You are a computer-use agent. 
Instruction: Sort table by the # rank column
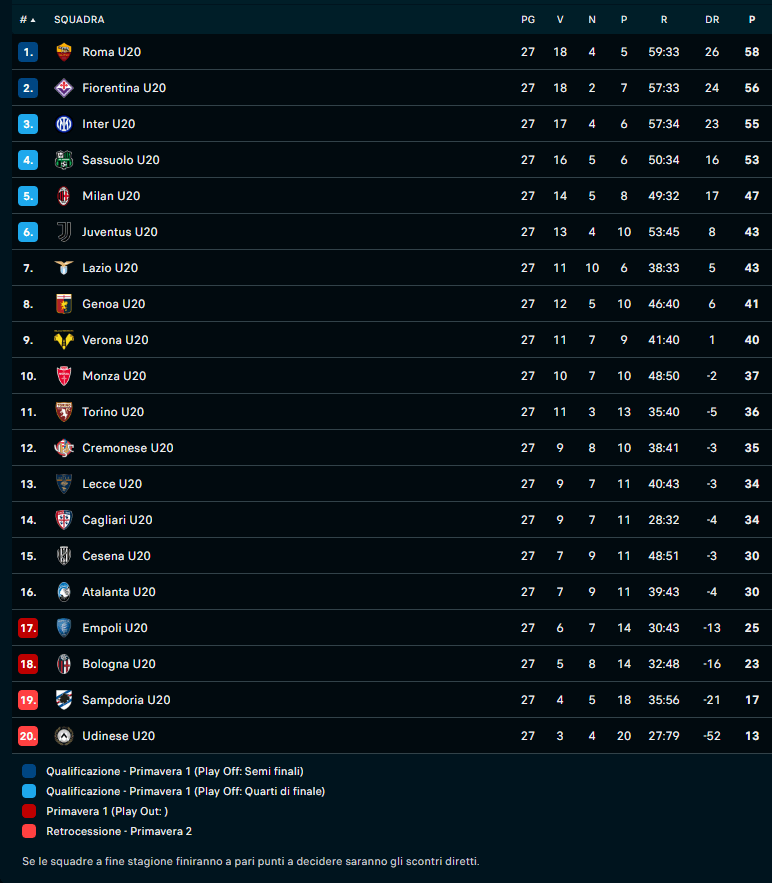pyautogui.click(x=27, y=20)
